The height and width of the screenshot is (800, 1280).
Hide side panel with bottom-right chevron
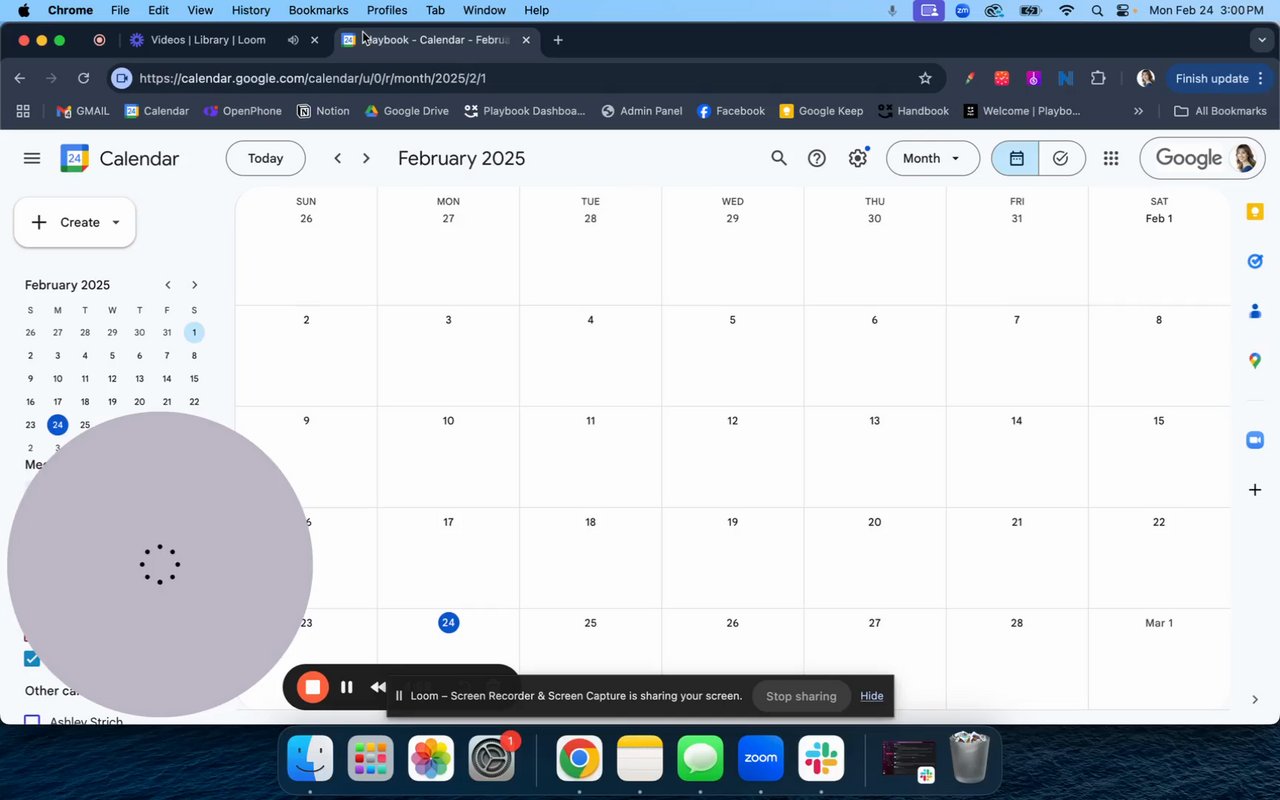click(x=1255, y=699)
